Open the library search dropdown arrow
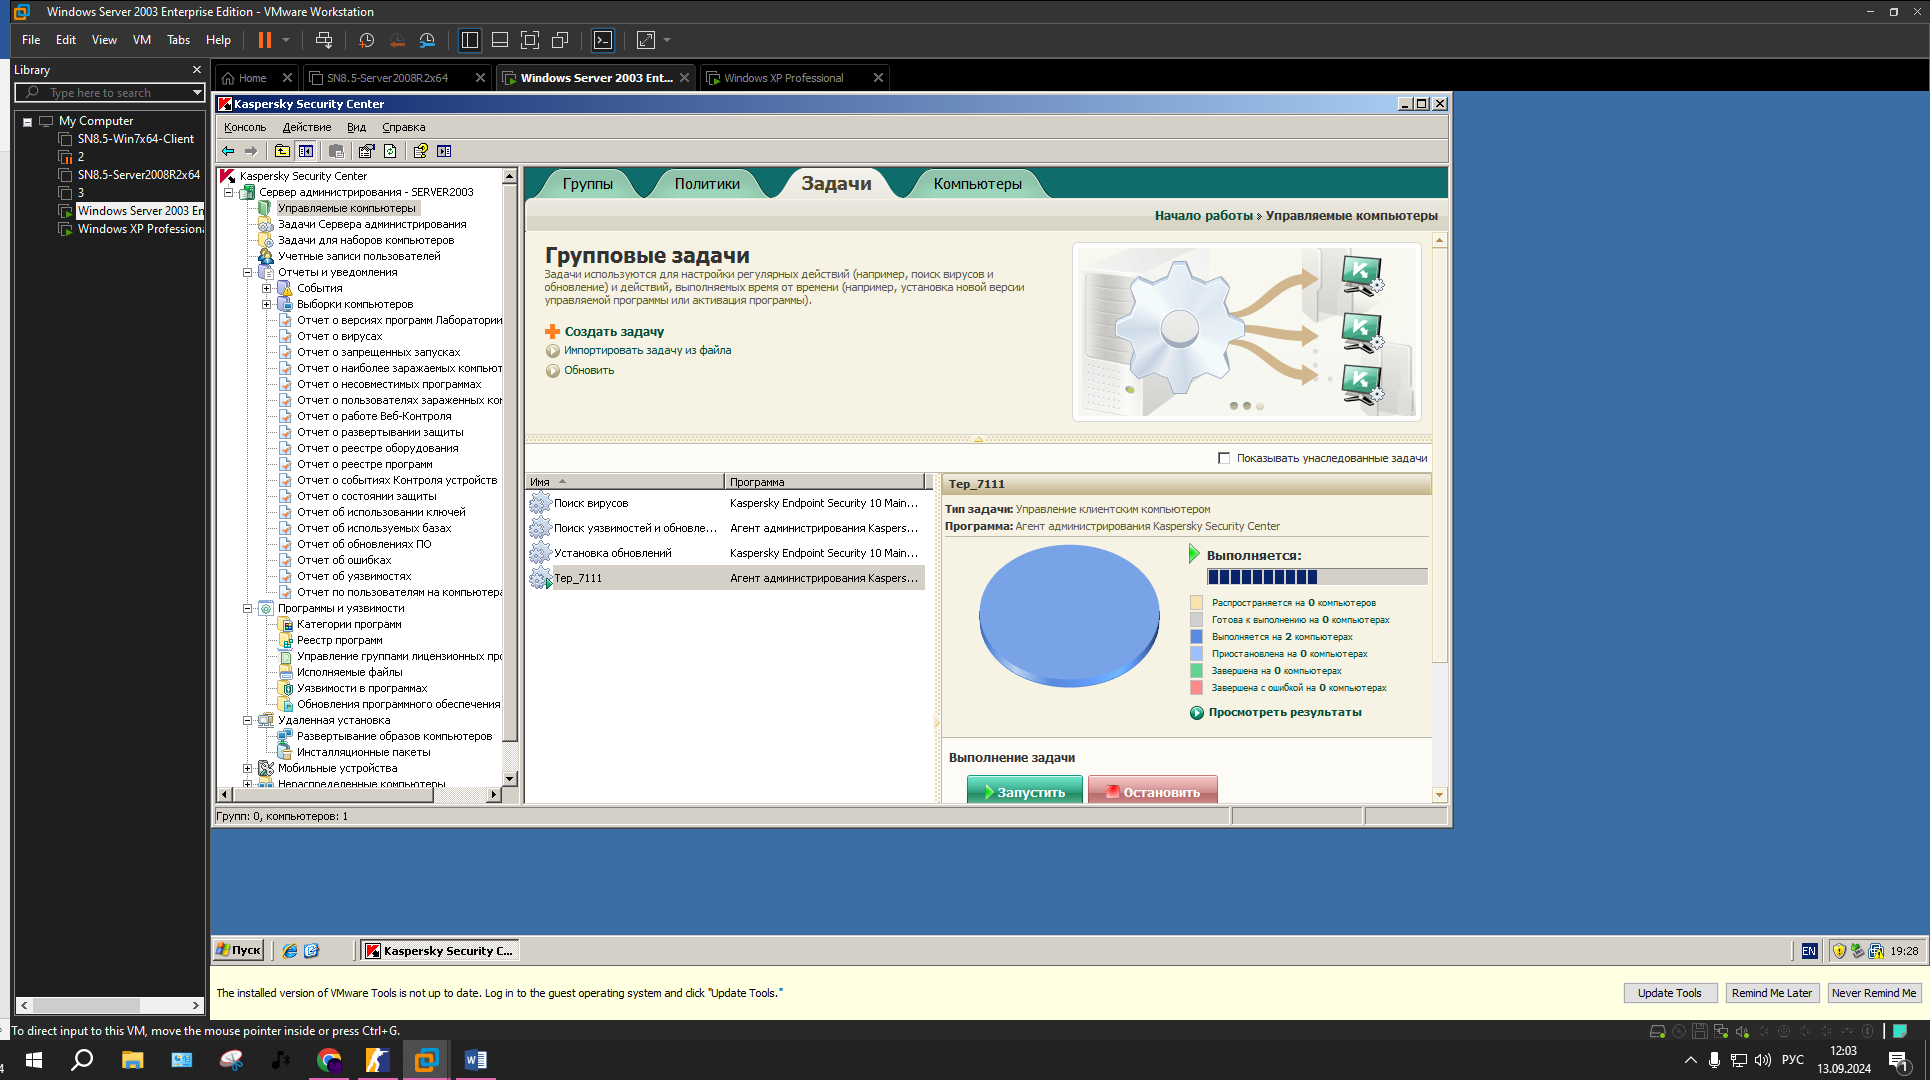This screenshot has height=1080, width=1930. click(197, 92)
